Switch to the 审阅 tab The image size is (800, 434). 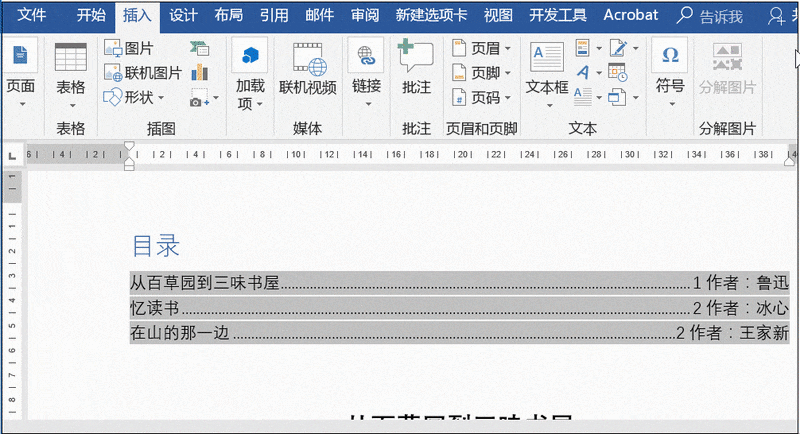coord(365,15)
